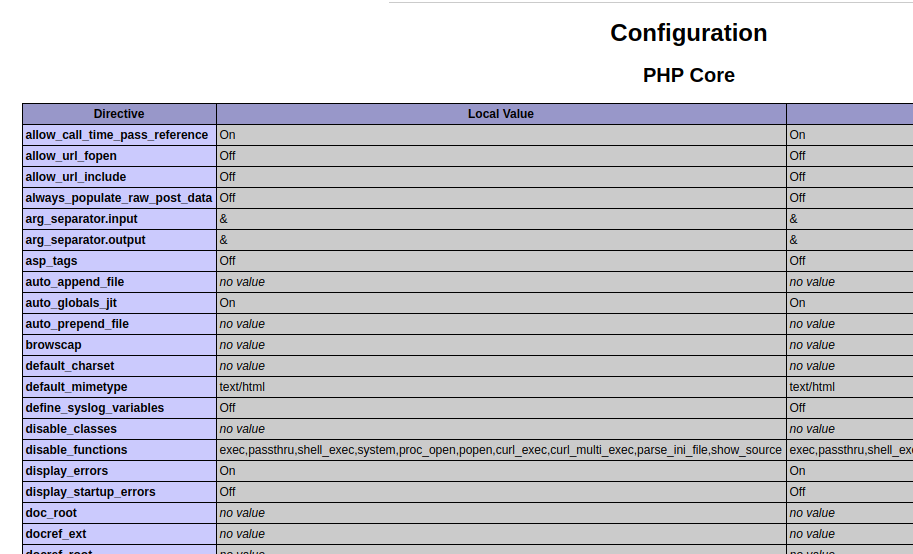The width and height of the screenshot is (913, 554).
Task: Click the Local Value column header
Action: pos(501,114)
